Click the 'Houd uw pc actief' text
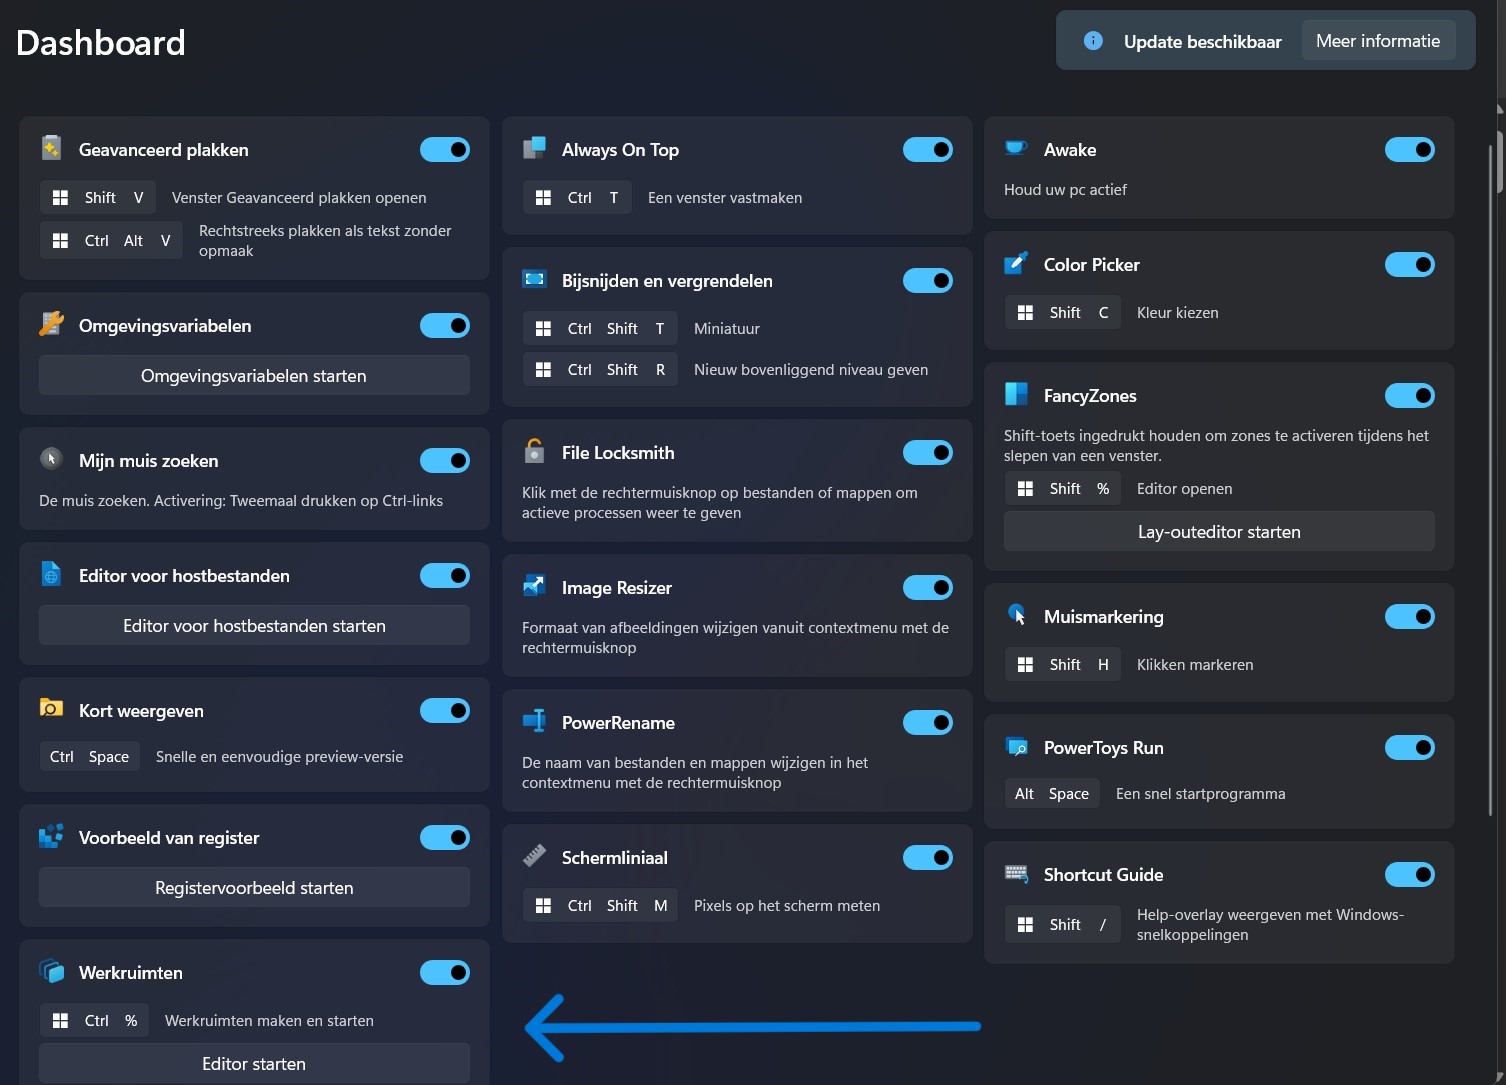1506x1085 pixels. coord(1065,189)
